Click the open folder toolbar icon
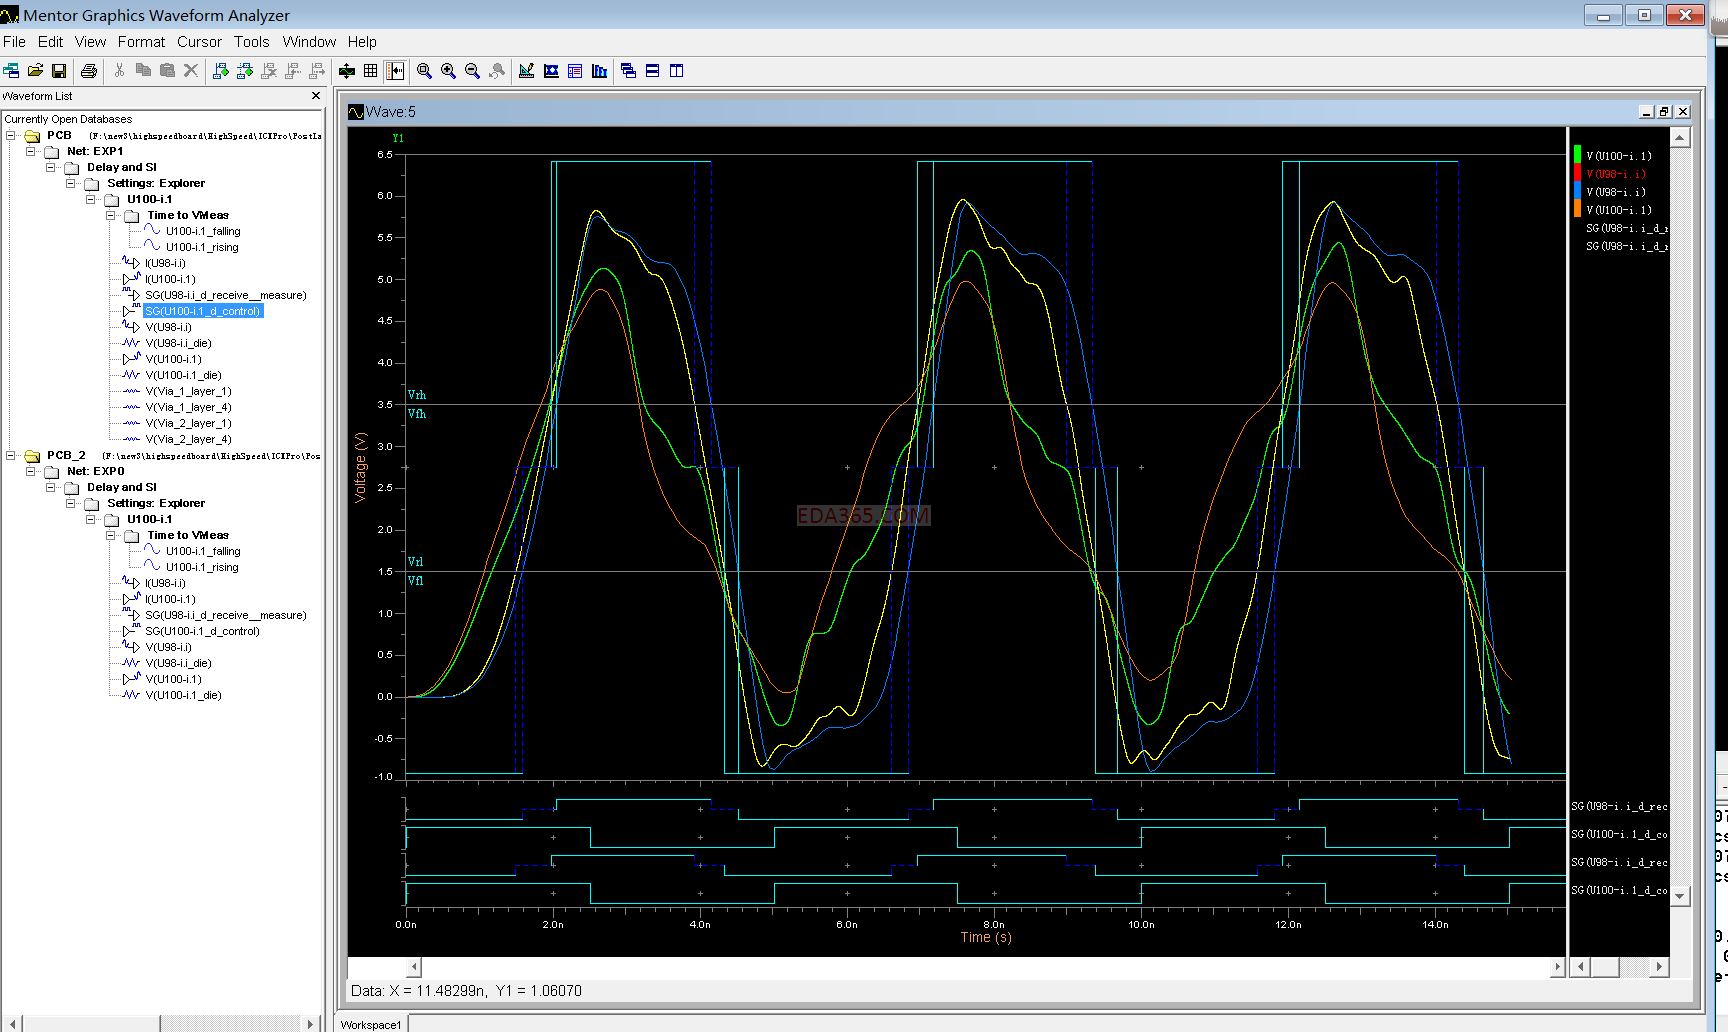The image size is (1728, 1032). tap(35, 71)
